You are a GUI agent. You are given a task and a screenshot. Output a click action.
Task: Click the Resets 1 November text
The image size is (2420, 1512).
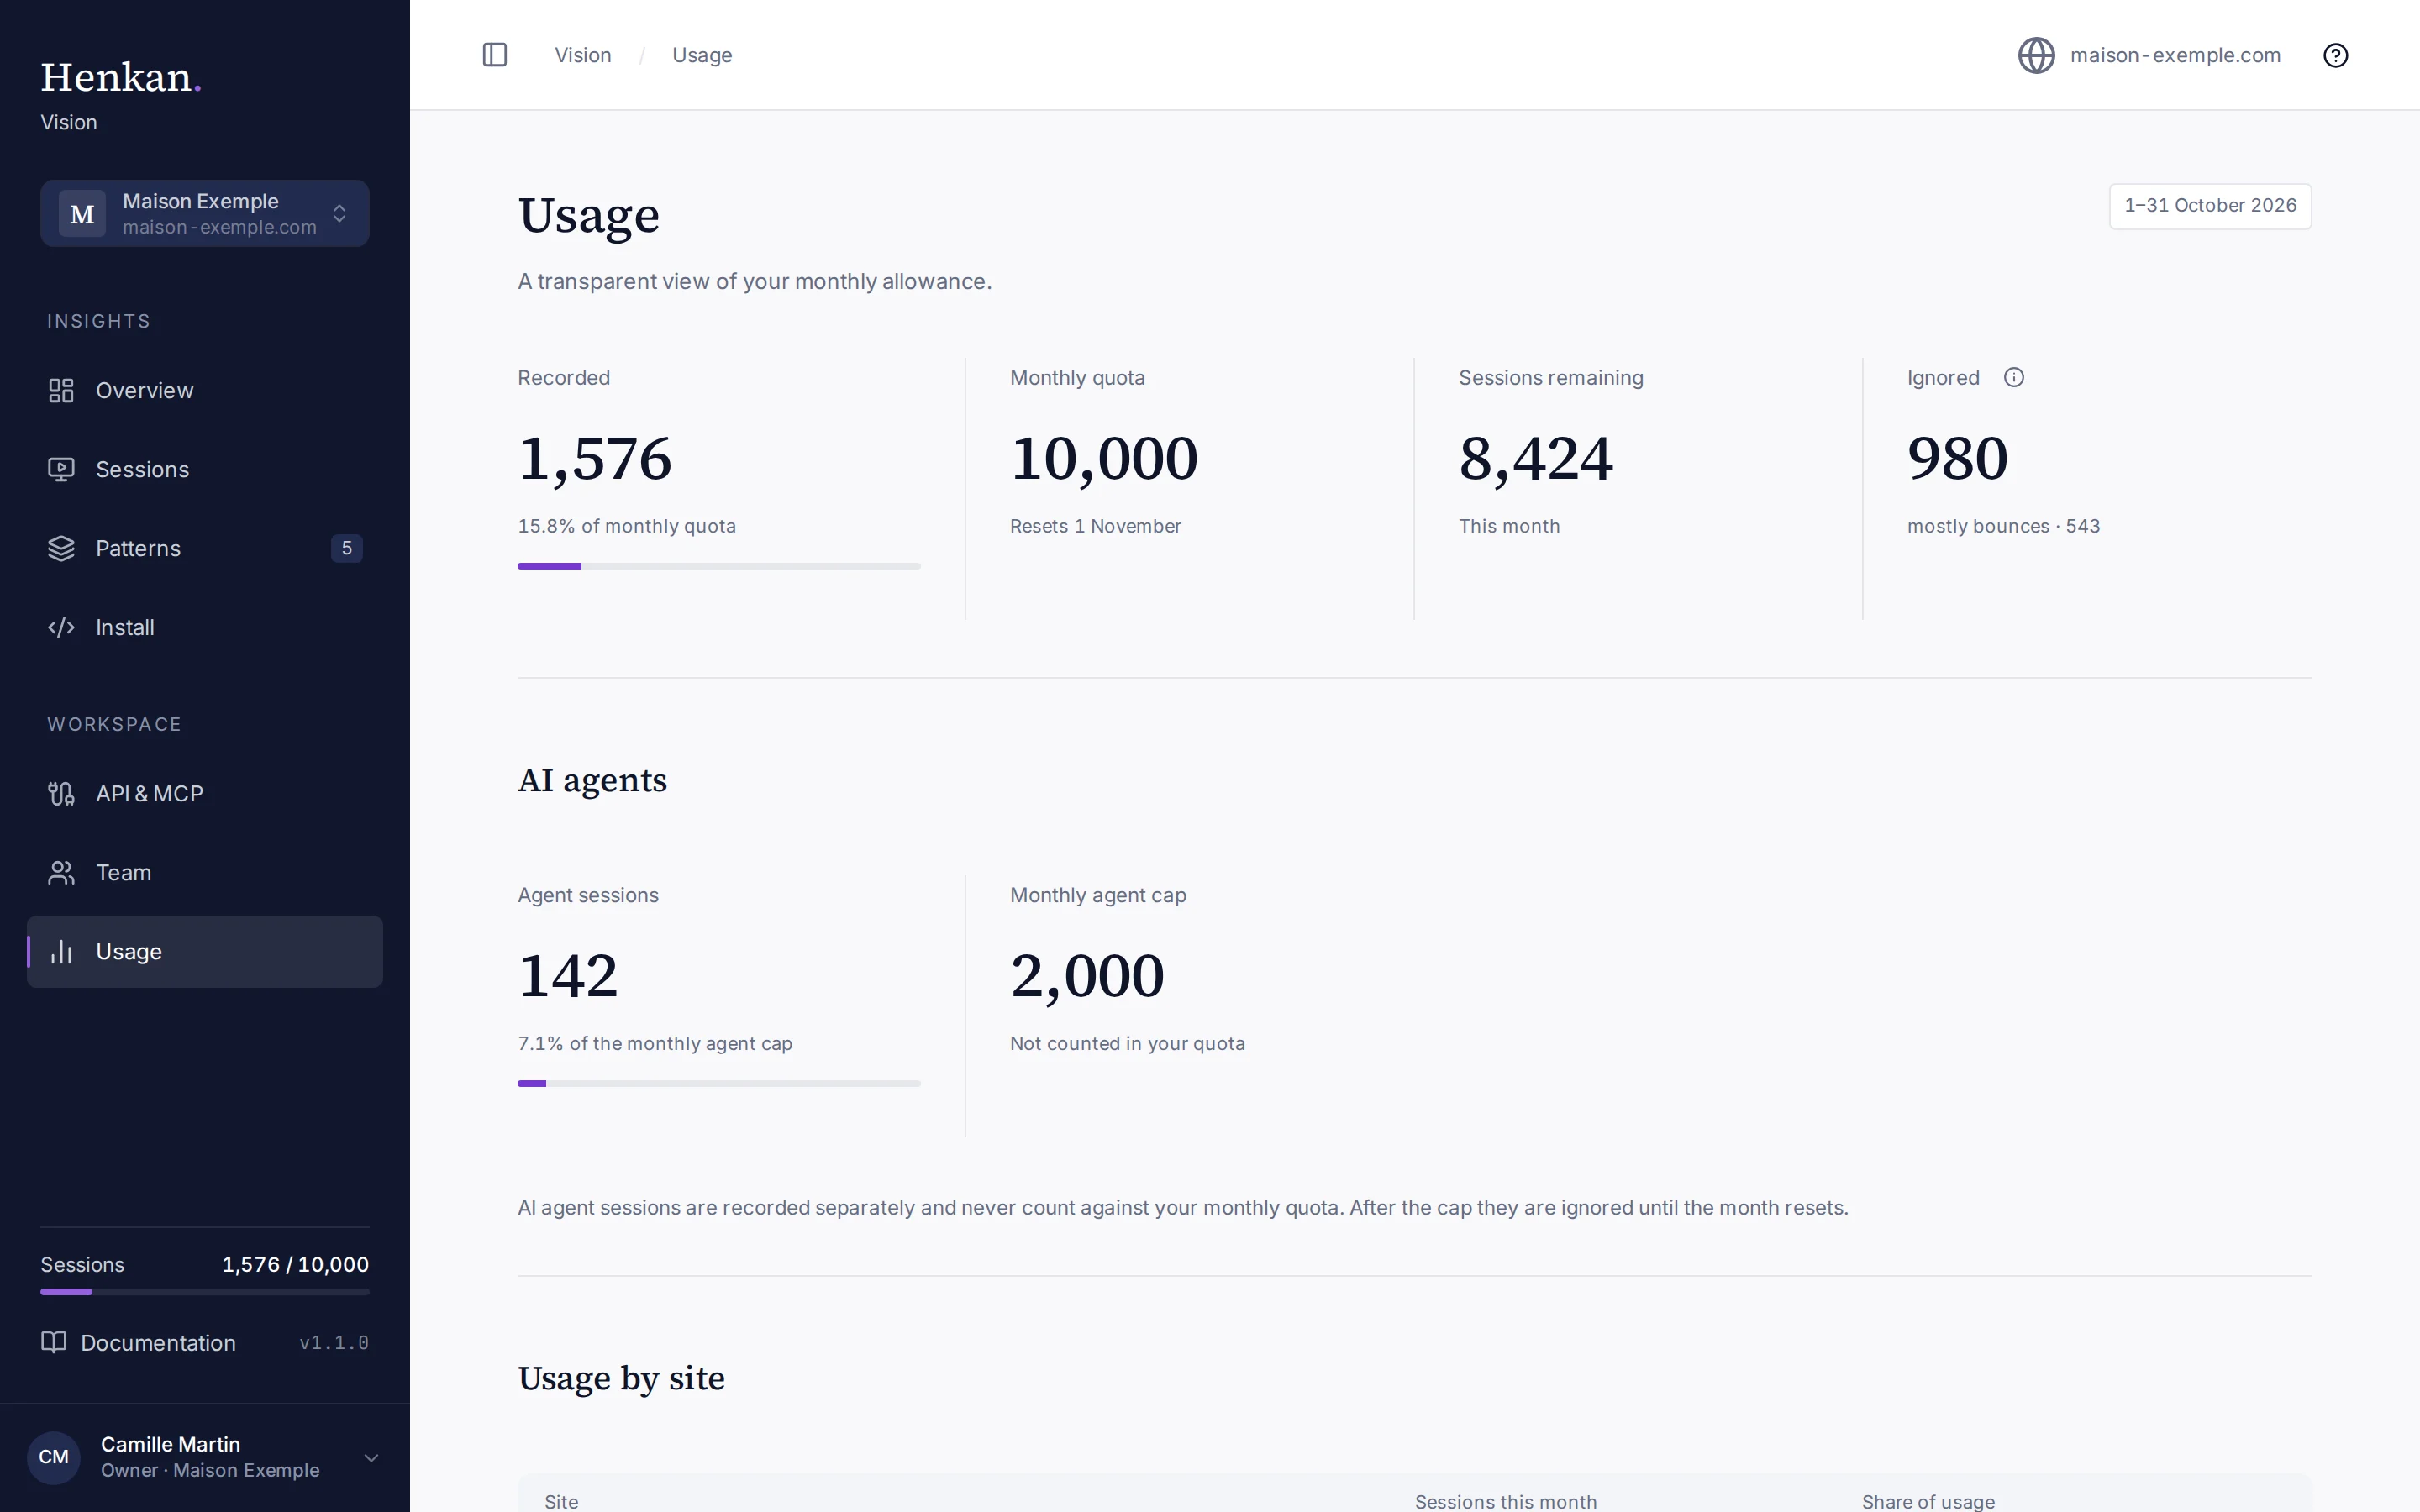point(1095,526)
